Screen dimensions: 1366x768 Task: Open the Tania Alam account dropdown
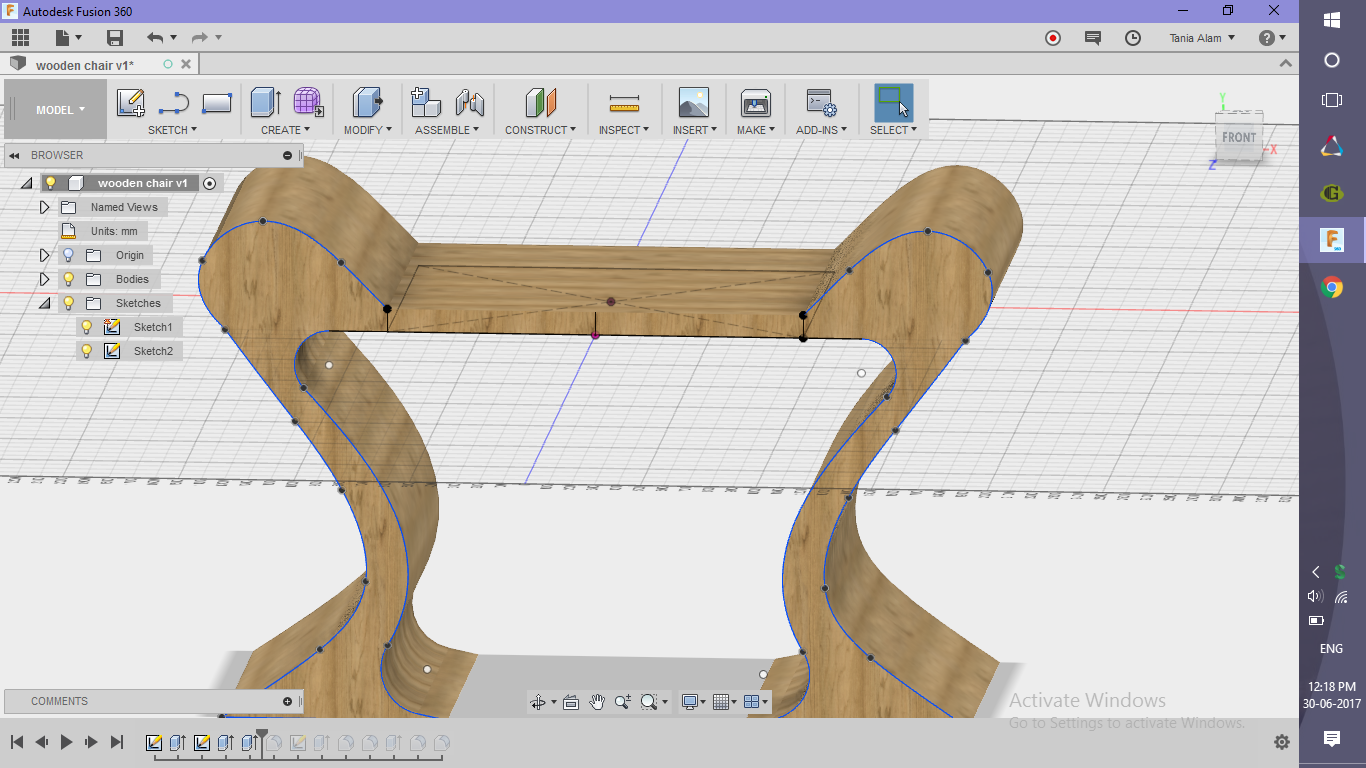coord(1202,38)
